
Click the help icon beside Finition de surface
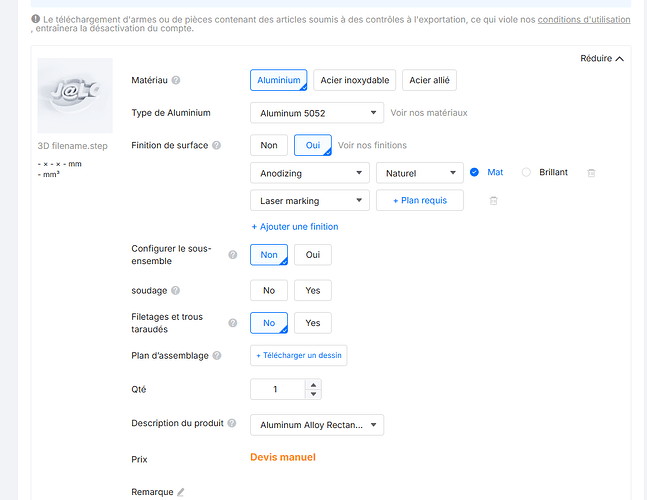(216, 145)
